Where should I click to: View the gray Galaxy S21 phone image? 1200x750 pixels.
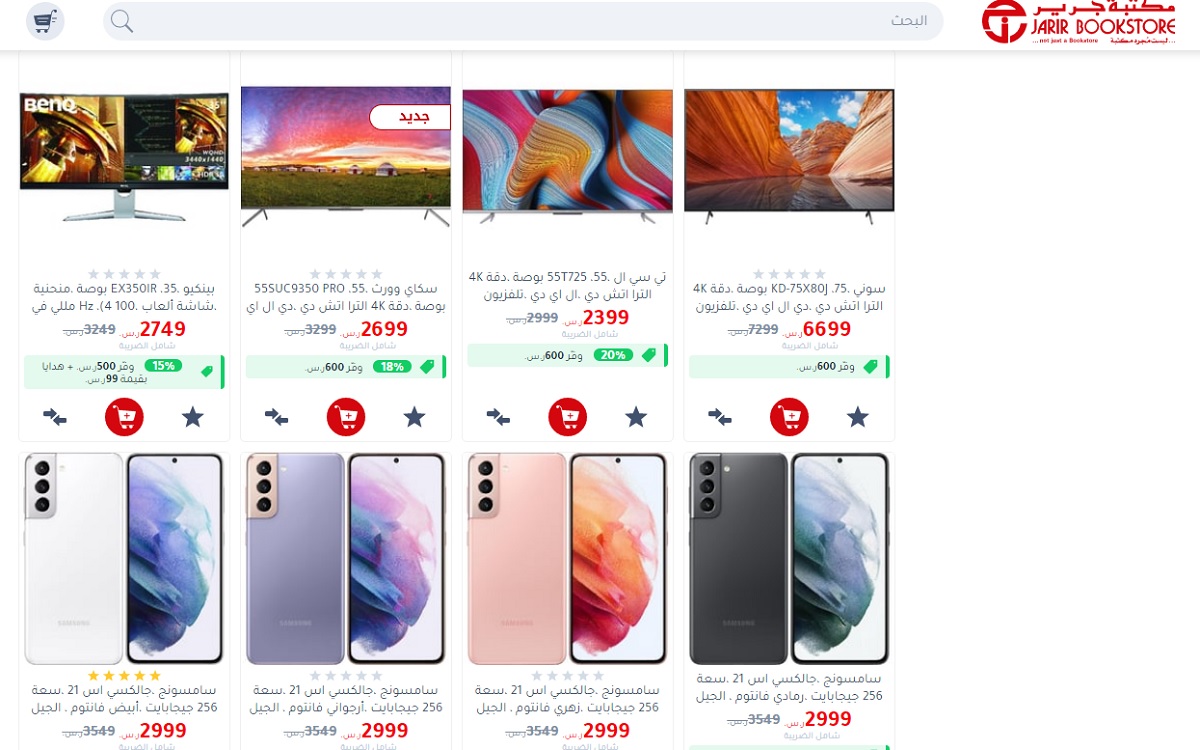[x=789, y=558]
